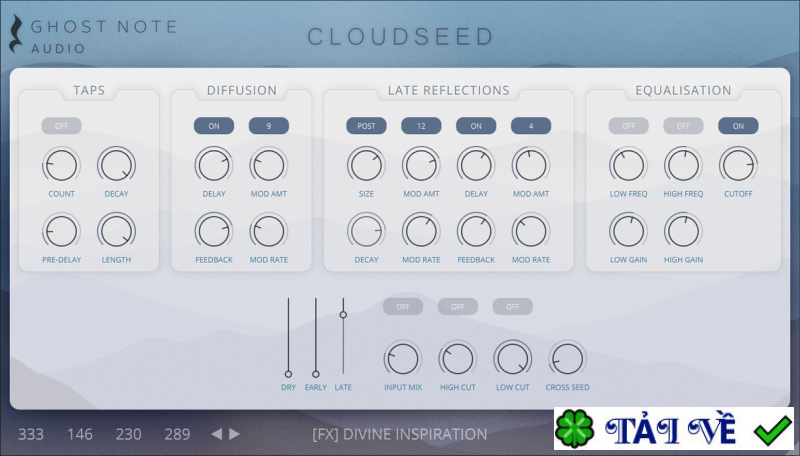Click the CLOUDSEED title text
The width and height of the screenshot is (800, 456).
[x=401, y=37]
